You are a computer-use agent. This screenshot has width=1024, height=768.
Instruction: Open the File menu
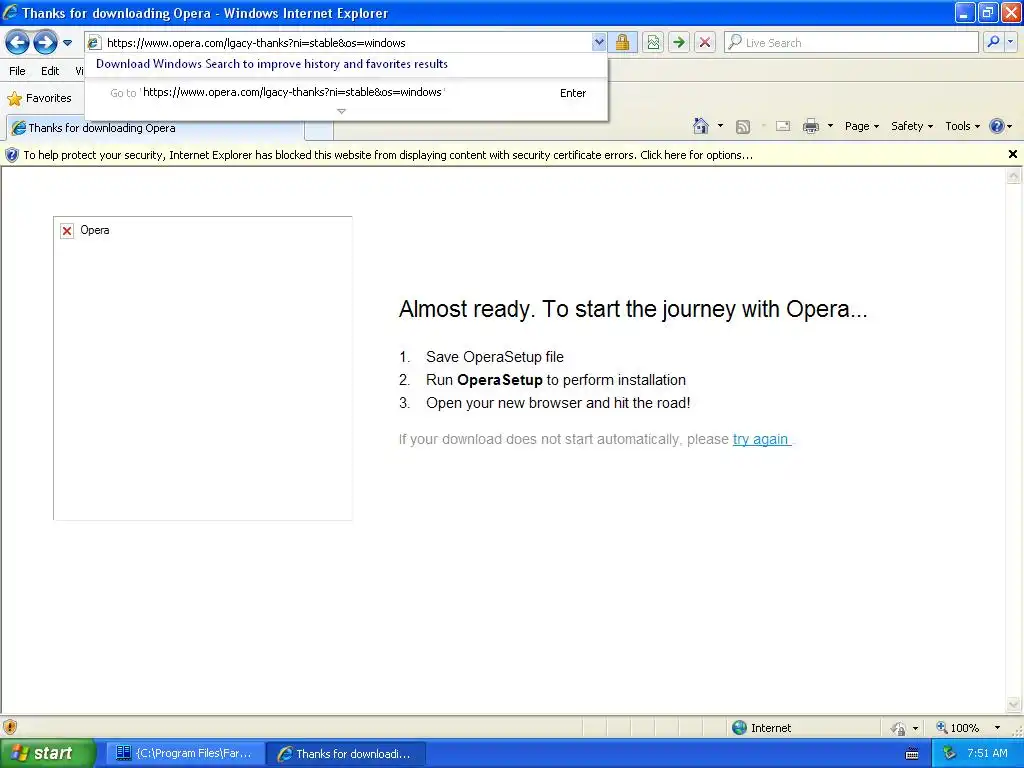[x=18, y=71]
